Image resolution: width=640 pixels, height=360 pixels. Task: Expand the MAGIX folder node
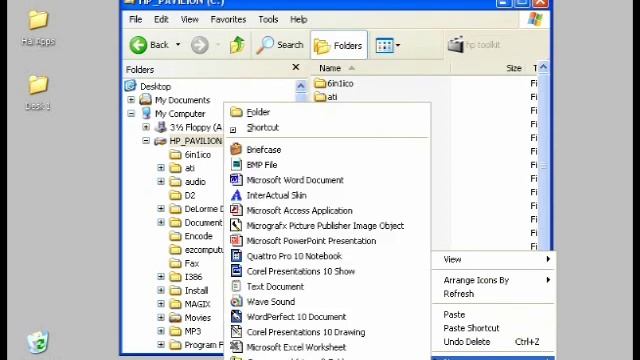click(x=161, y=304)
